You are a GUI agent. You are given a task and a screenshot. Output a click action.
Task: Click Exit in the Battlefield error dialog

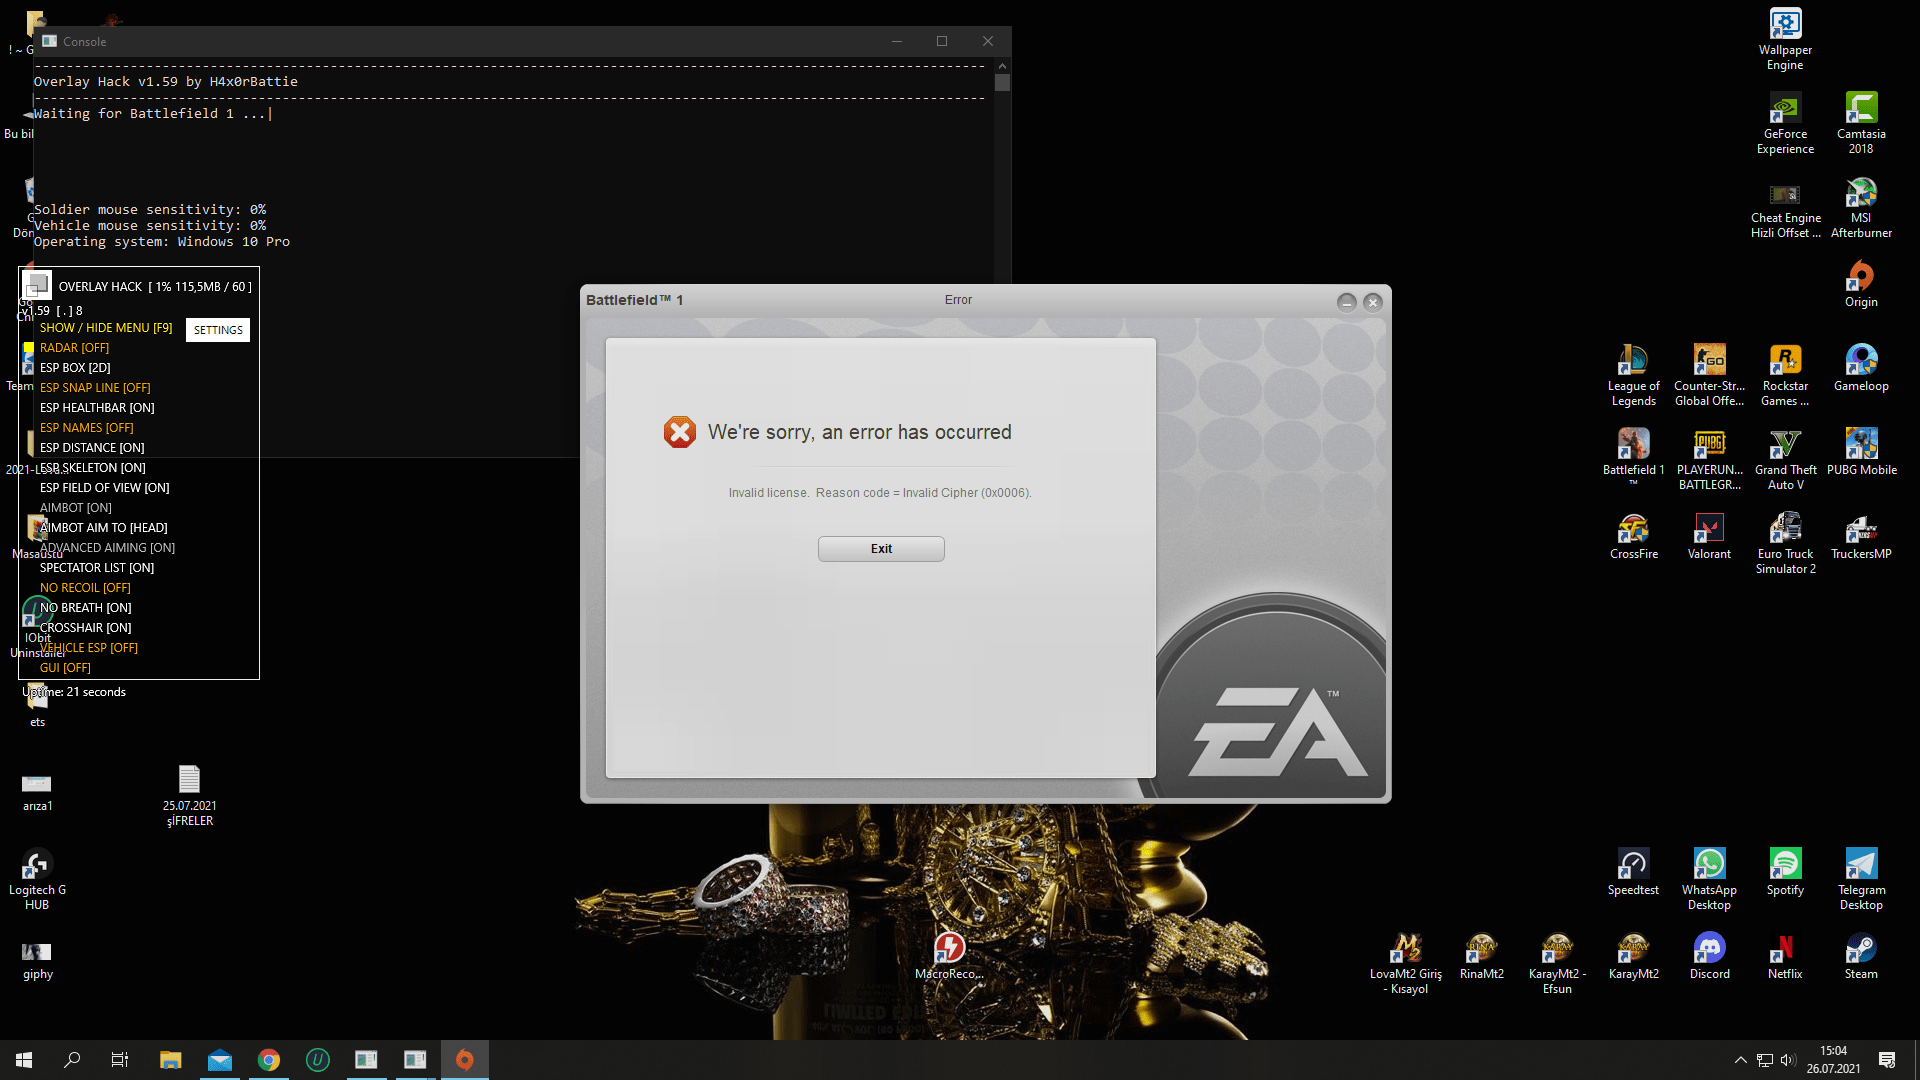click(x=881, y=549)
